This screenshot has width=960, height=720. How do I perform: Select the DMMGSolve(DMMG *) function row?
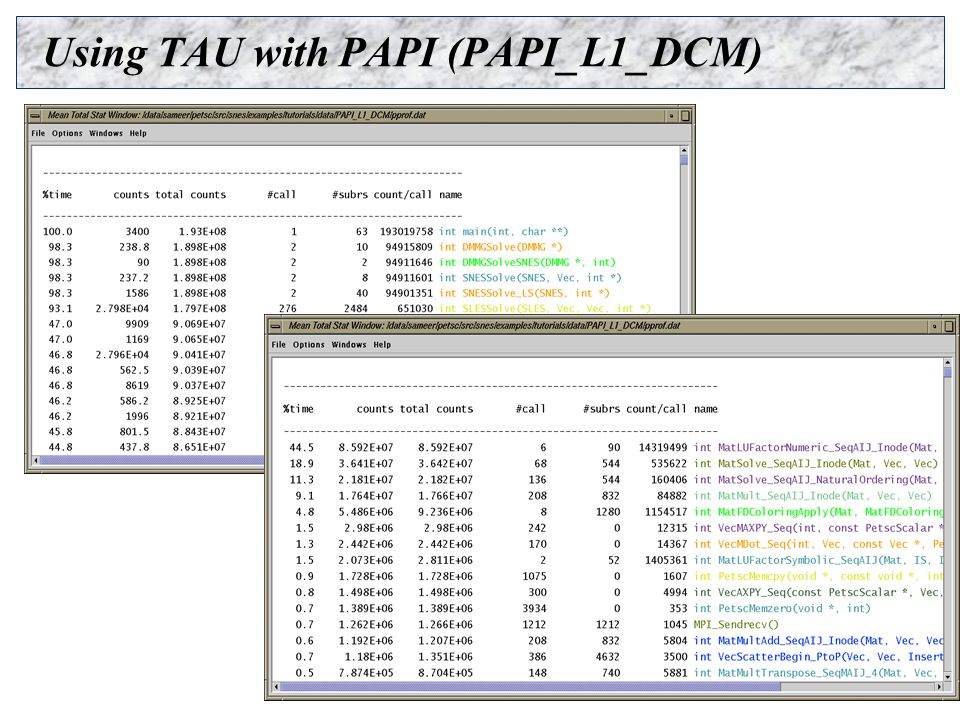(302, 247)
